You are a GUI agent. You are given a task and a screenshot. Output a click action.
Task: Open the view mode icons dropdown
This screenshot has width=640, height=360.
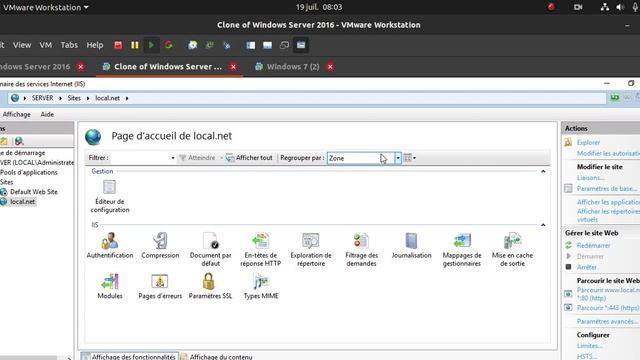(409, 158)
